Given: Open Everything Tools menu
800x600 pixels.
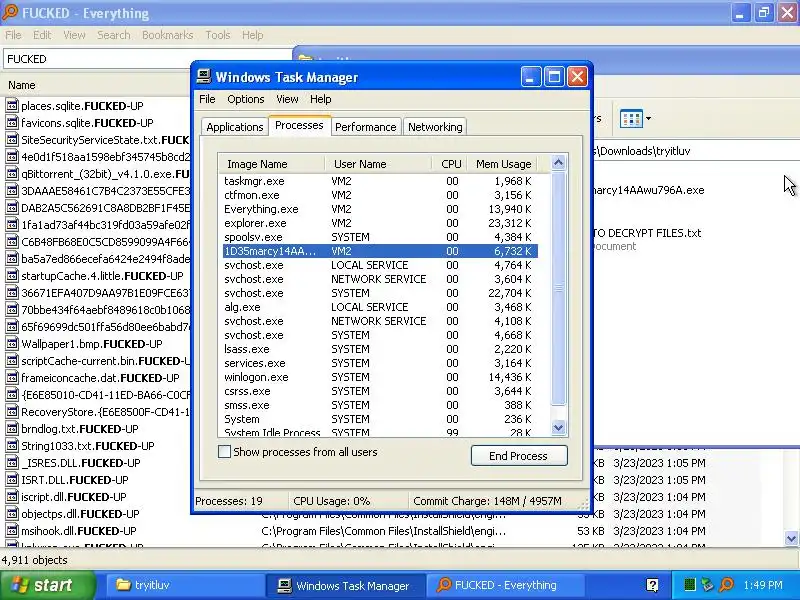Looking at the screenshot, I should 218,35.
